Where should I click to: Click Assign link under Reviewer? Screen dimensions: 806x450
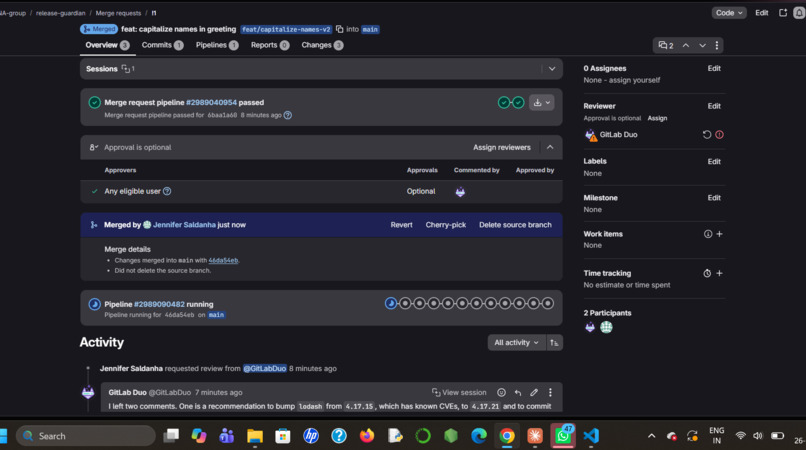(x=657, y=118)
